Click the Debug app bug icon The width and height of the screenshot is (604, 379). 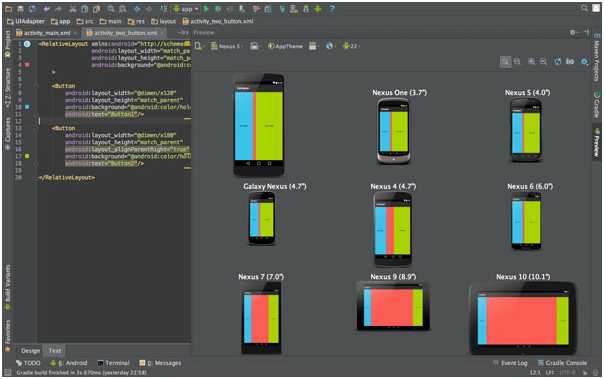[x=218, y=8]
